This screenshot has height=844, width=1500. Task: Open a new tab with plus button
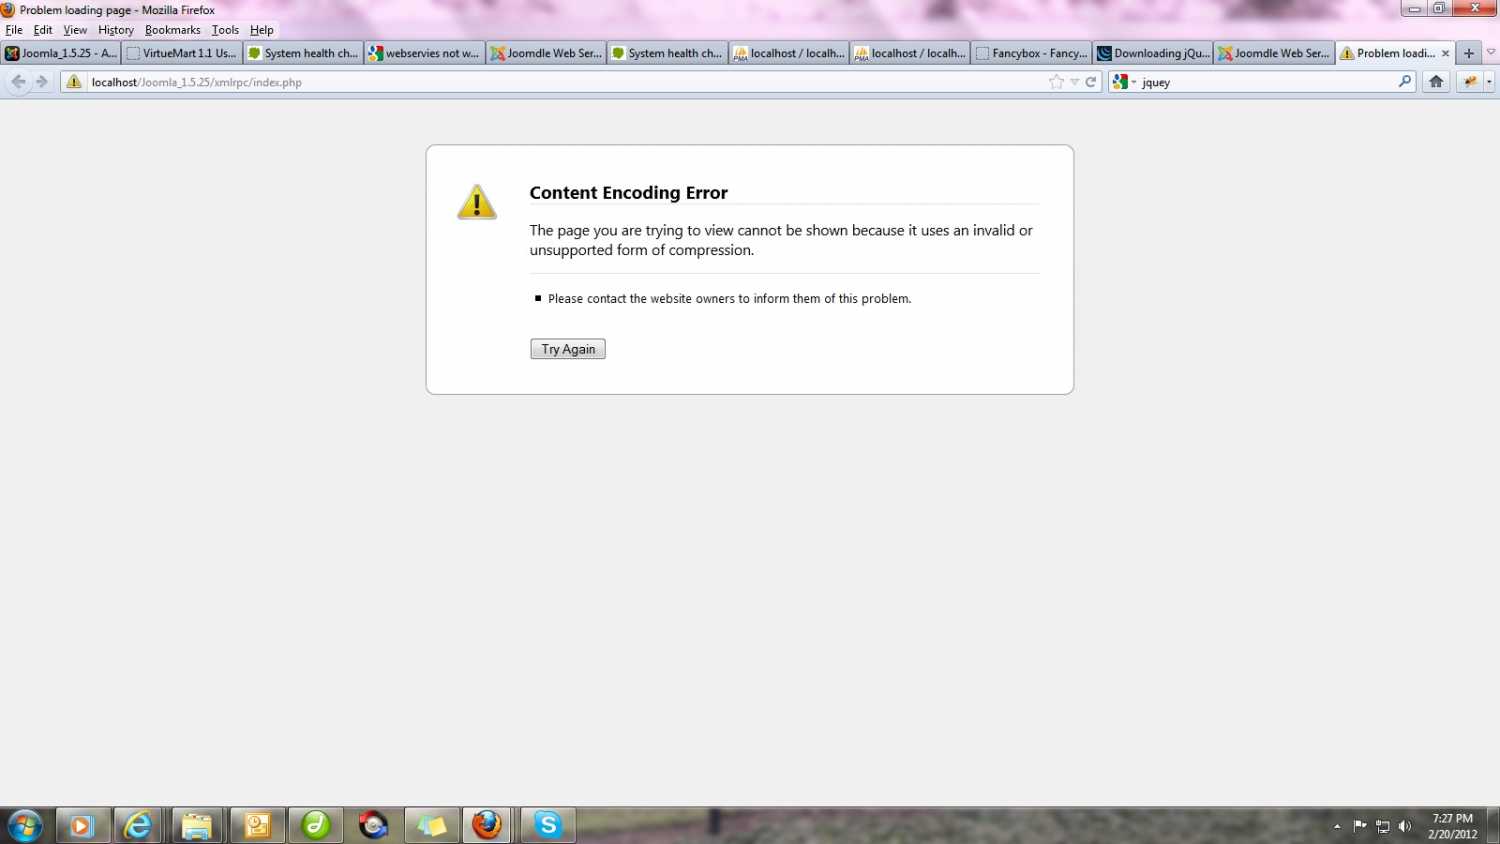[x=1468, y=54]
